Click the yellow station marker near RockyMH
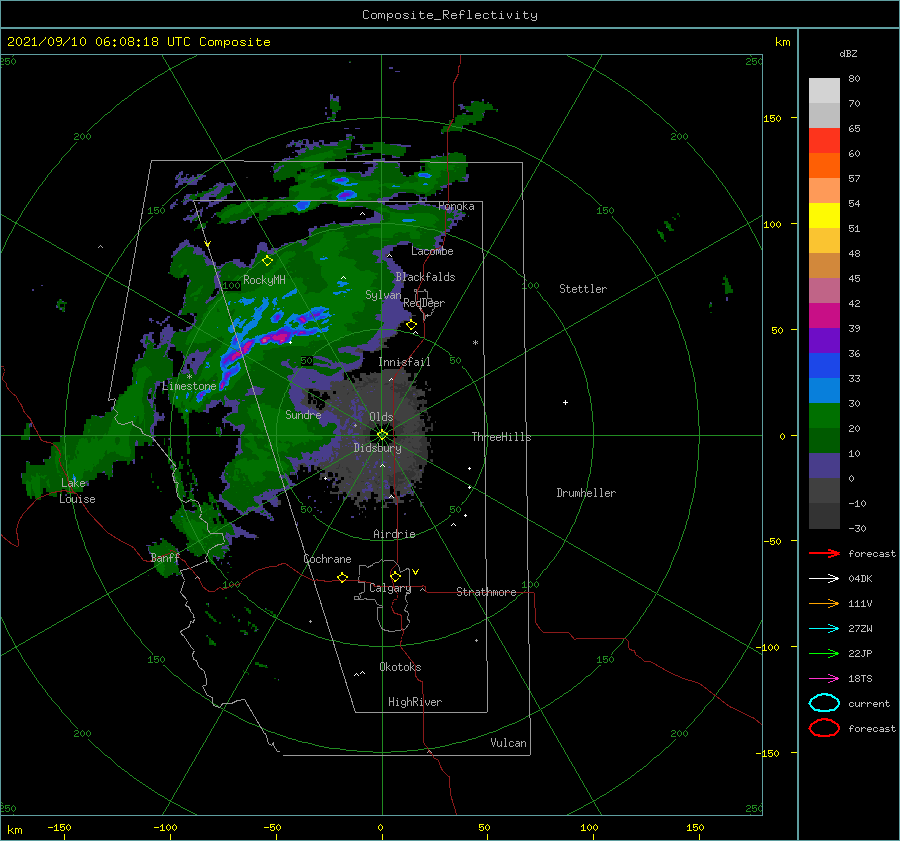Image resolution: width=900 pixels, height=841 pixels. [x=267, y=261]
